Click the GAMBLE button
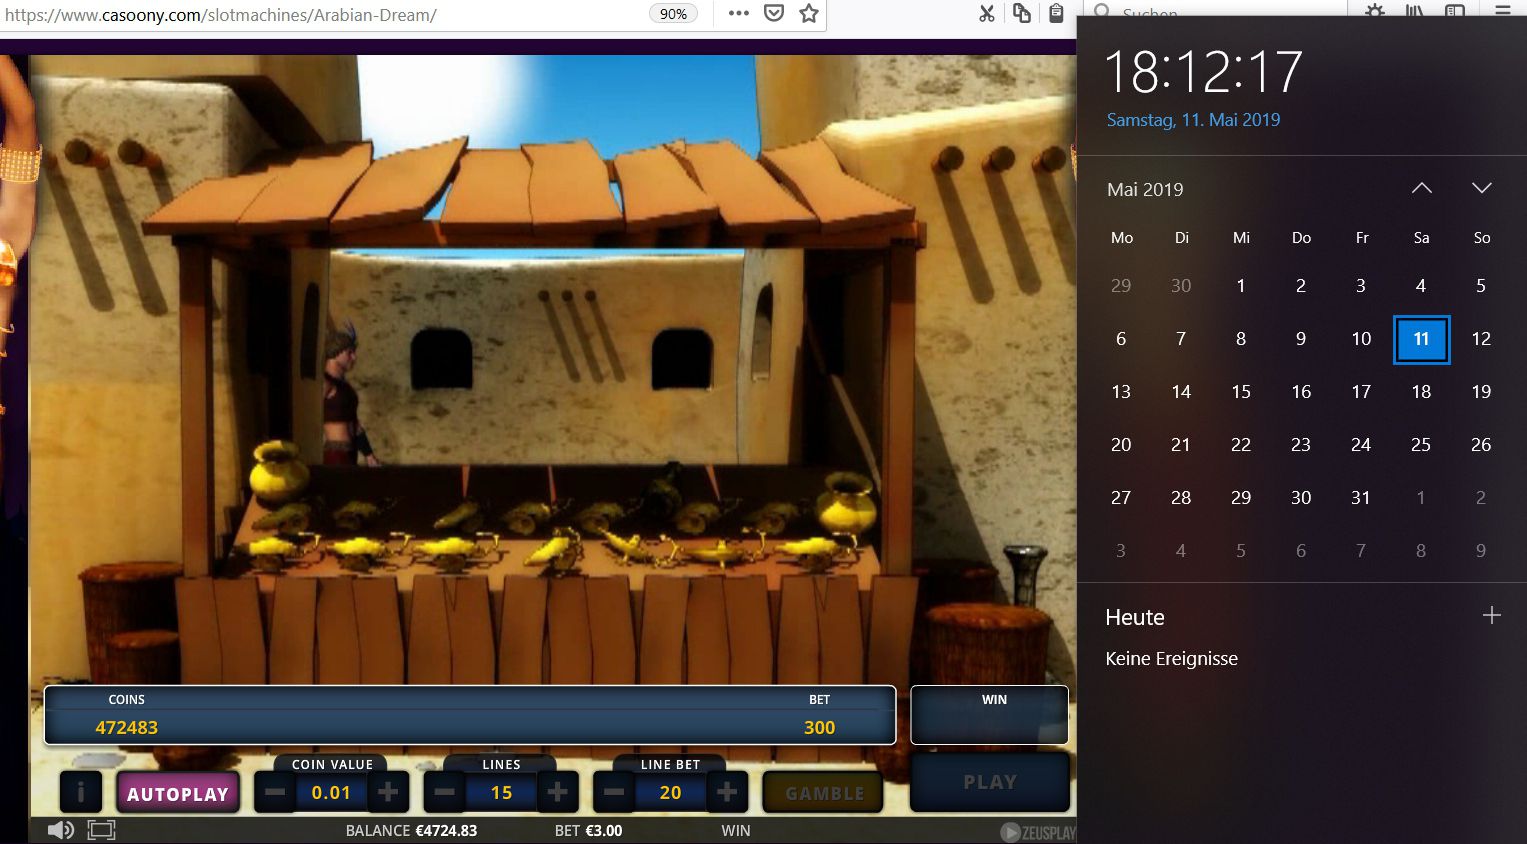1527x844 pixels. tap(824, 793)
